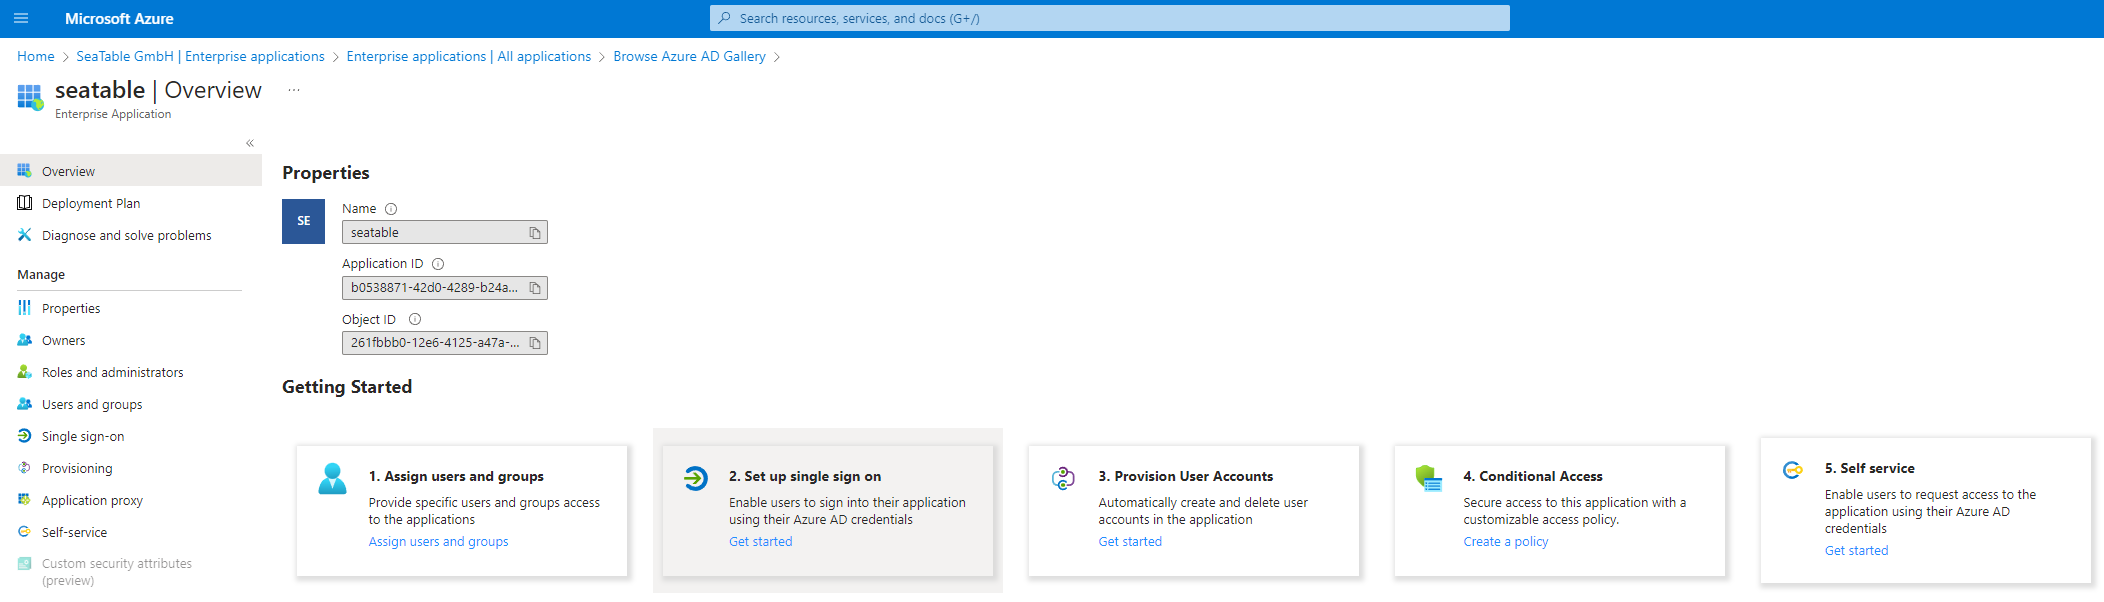The height and width of the screenshot is (602, 2104).
Task: Click the Assign users card person icon
Action: point(332,479)
